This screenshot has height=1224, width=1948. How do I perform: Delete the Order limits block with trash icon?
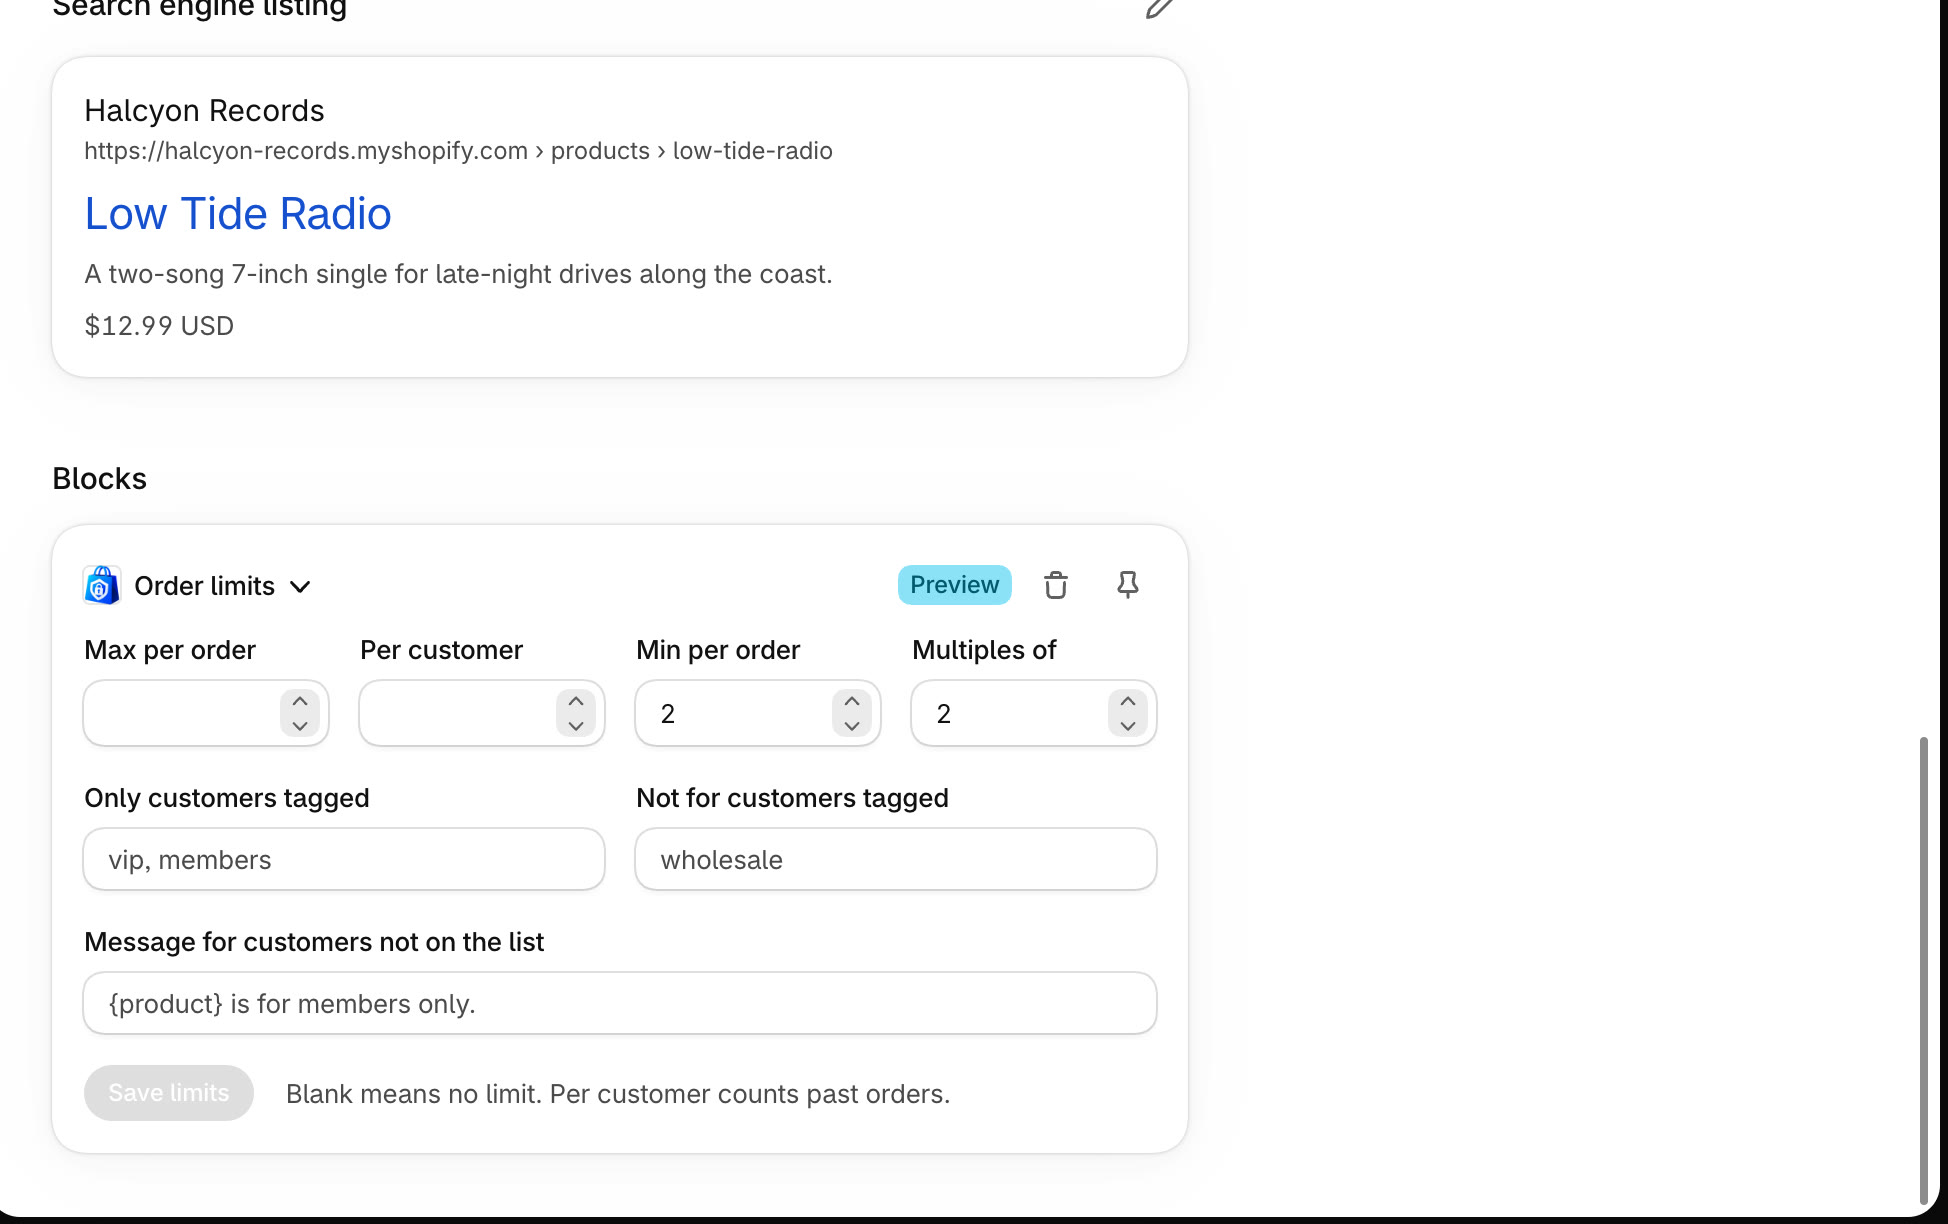1056,585
